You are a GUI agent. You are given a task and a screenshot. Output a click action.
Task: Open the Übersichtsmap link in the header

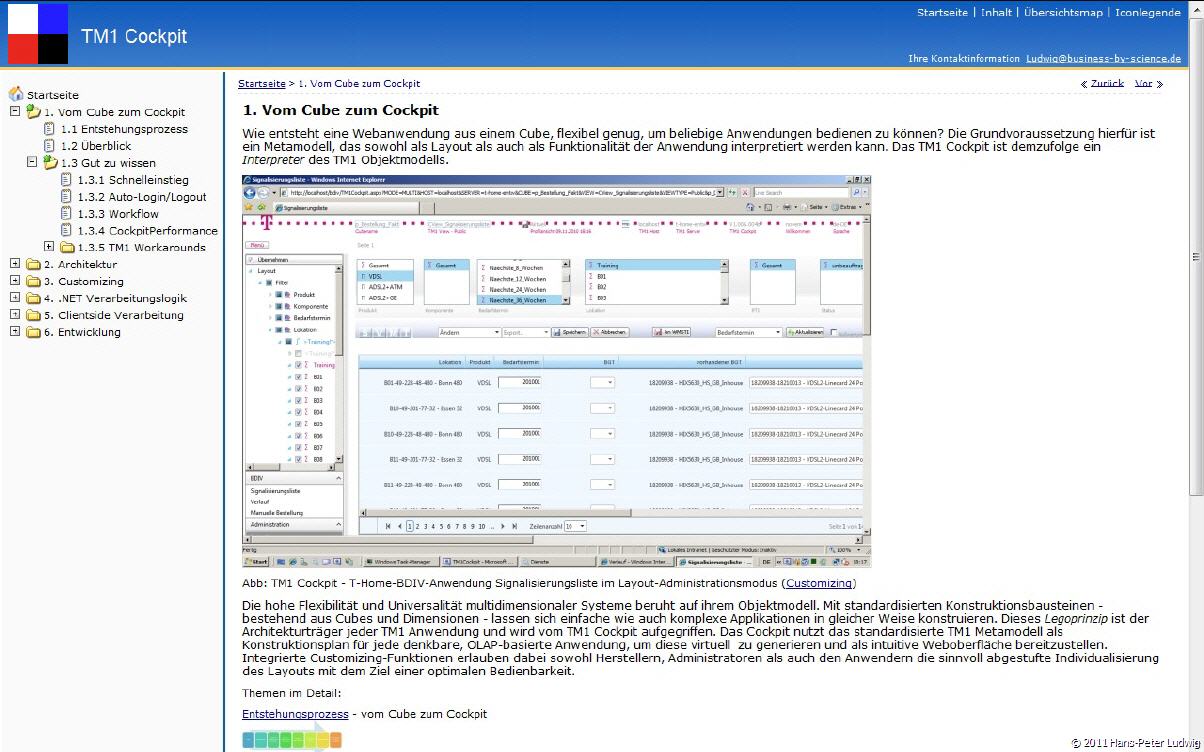(1063, 13)
